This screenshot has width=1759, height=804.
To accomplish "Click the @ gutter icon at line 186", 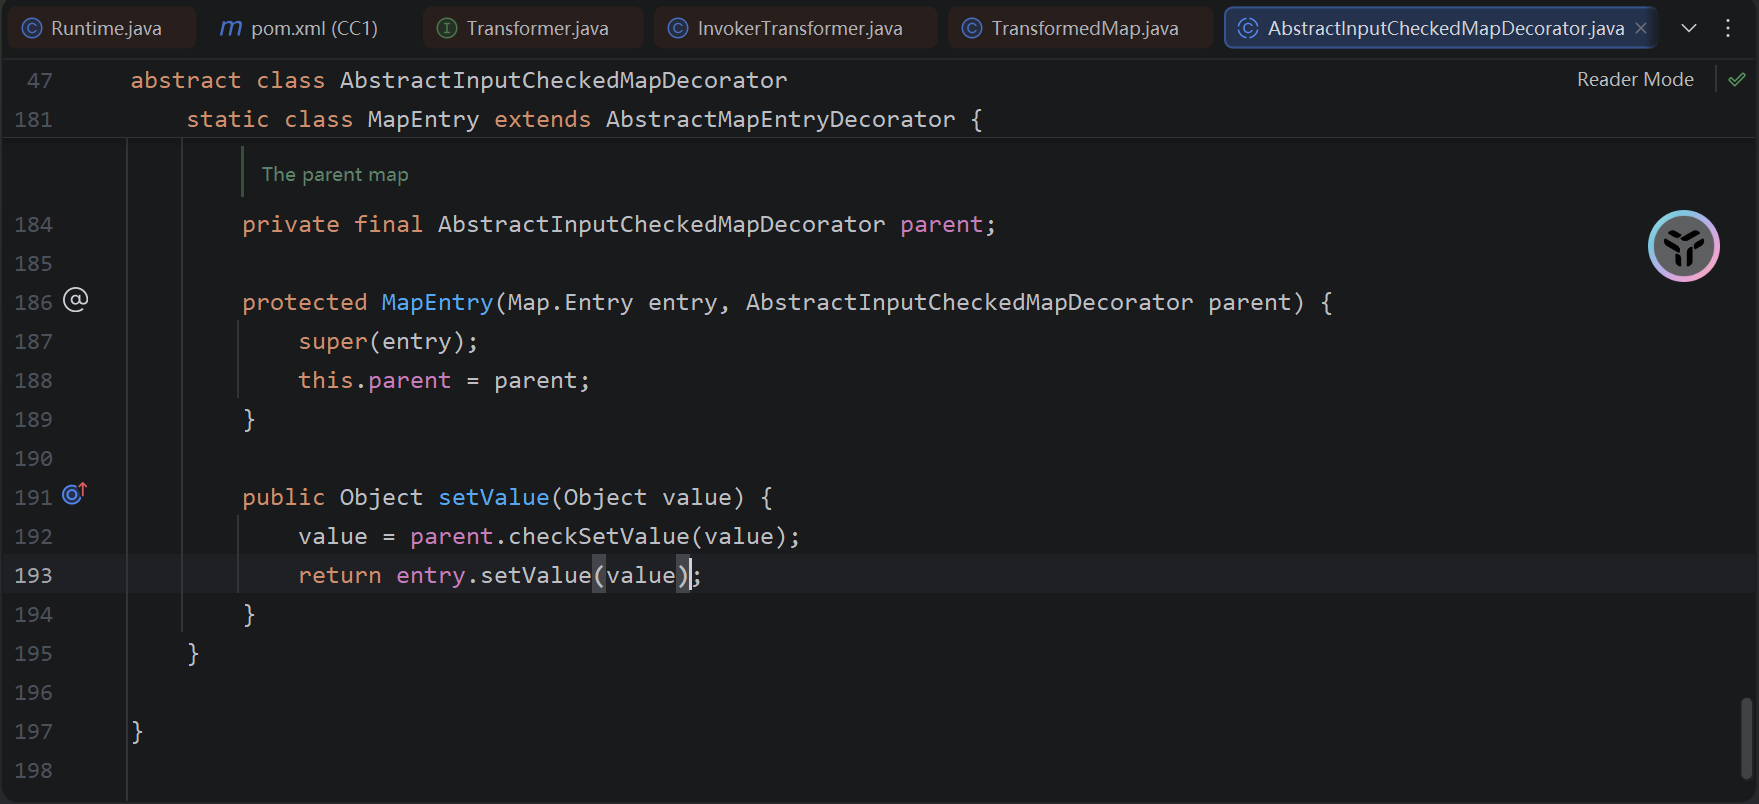I will click(x=76, y=299).
